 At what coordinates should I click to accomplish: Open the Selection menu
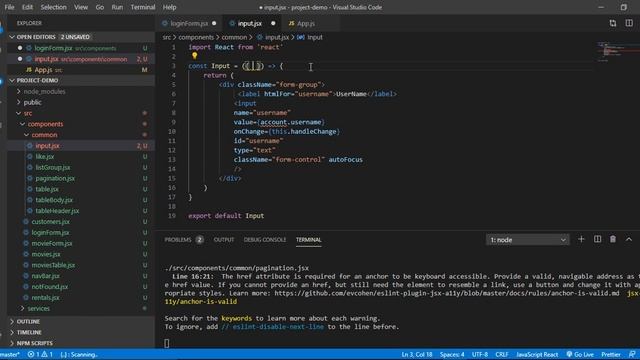click(x=53, y=7)
